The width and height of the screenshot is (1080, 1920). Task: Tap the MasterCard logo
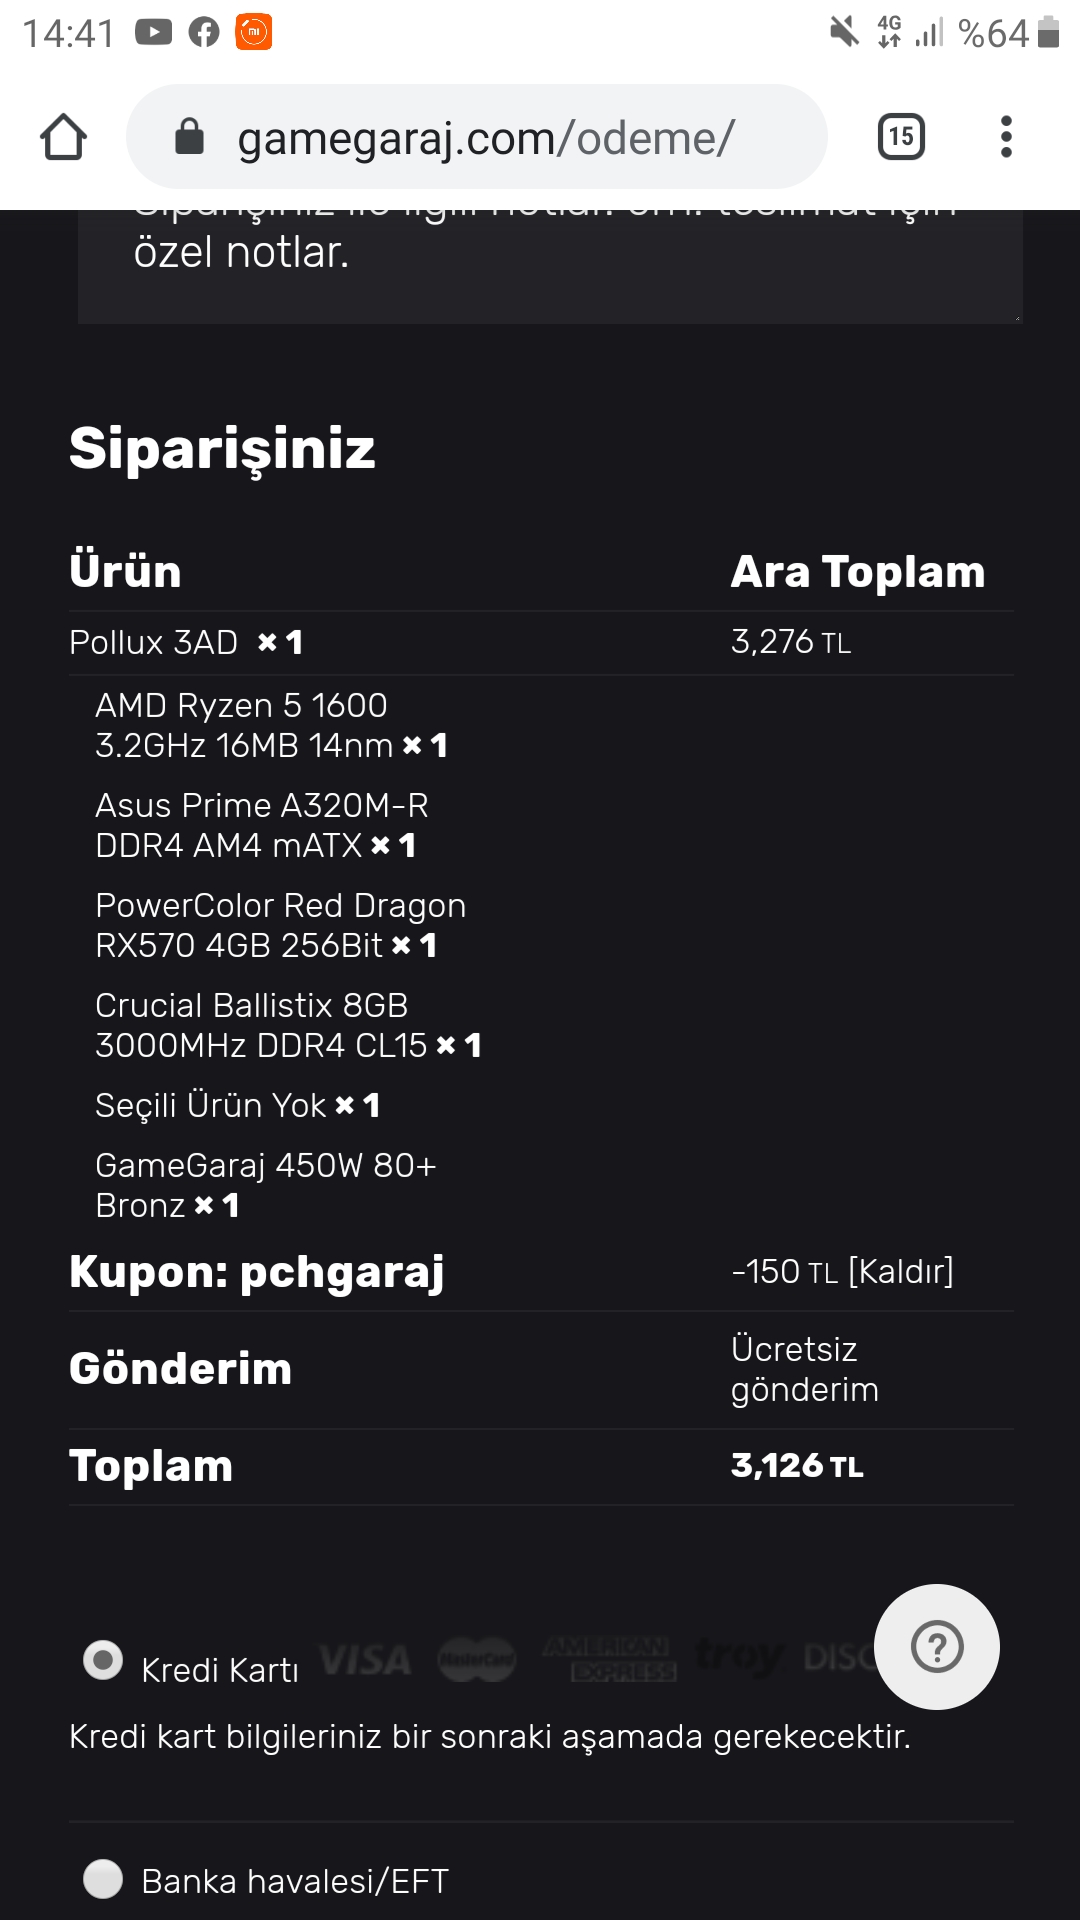pos(477,1661)
